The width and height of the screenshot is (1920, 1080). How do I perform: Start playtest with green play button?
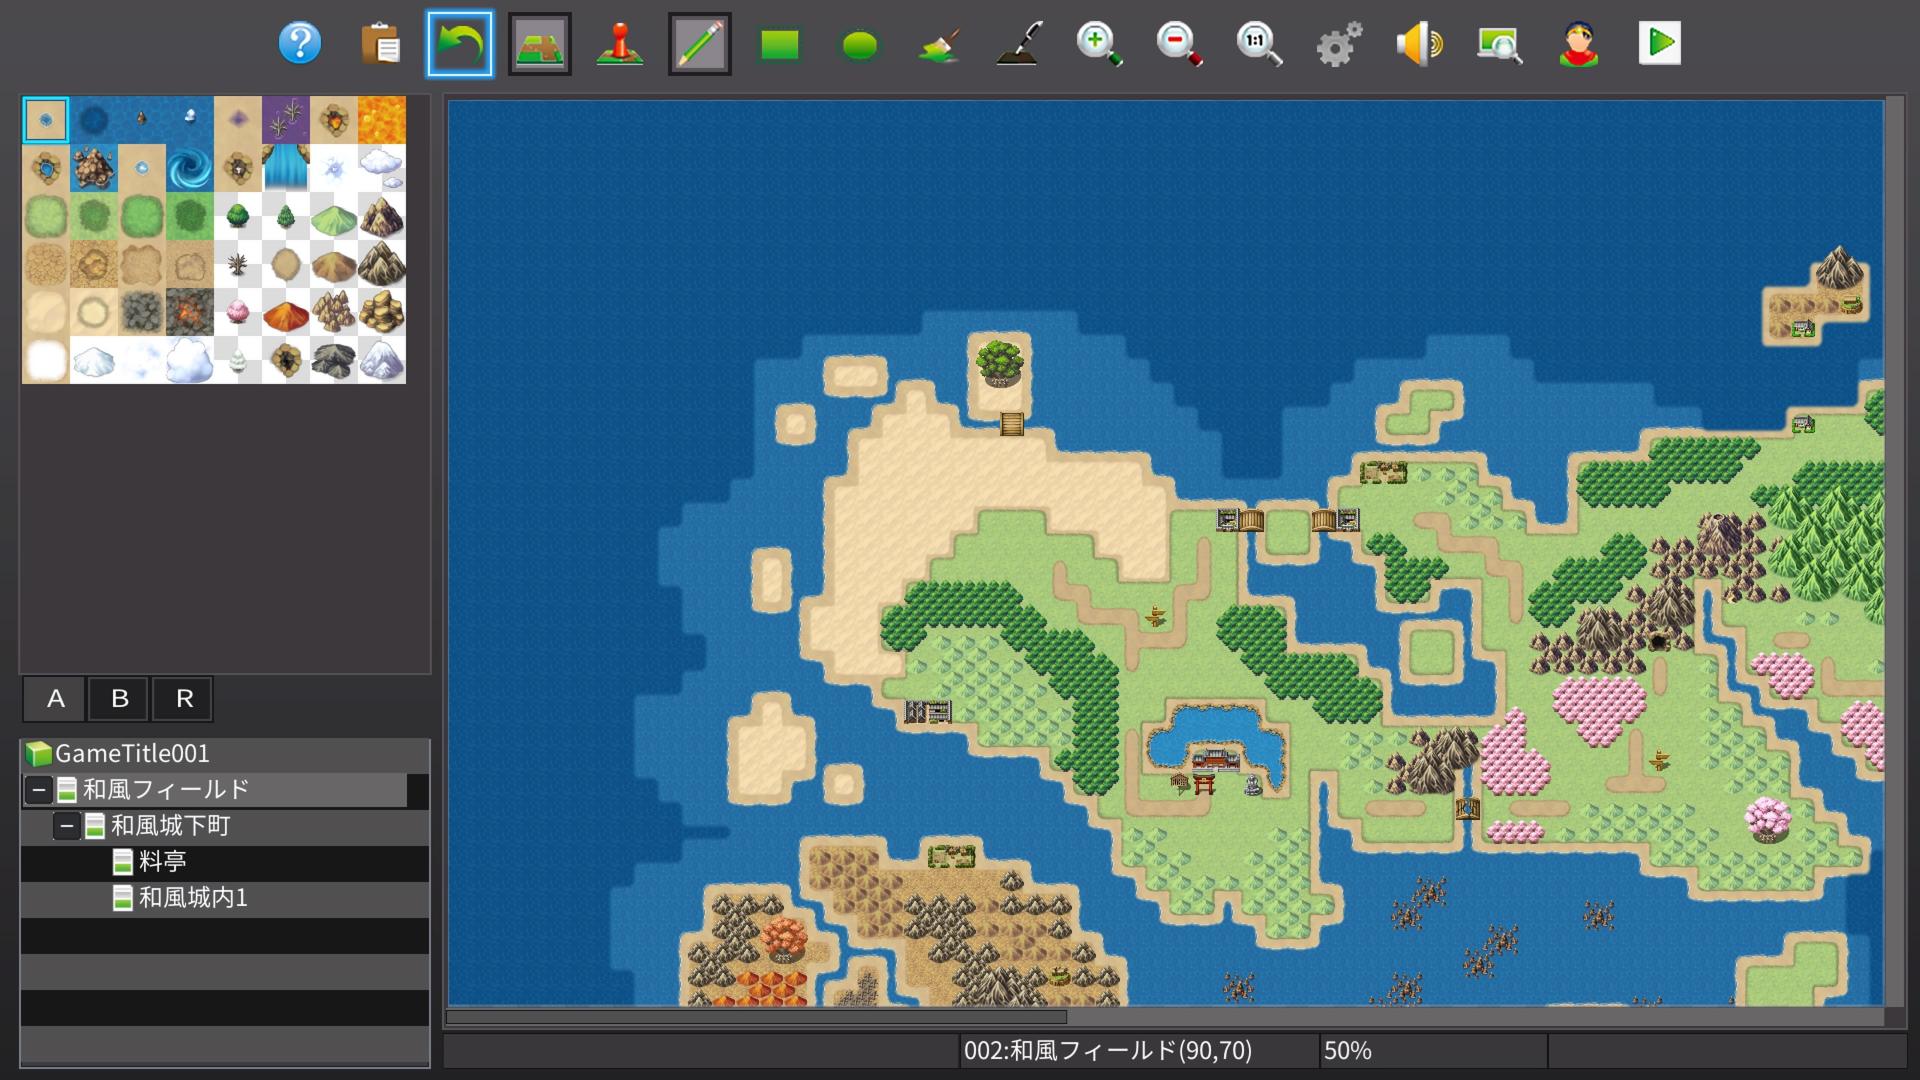point(1659,44)
